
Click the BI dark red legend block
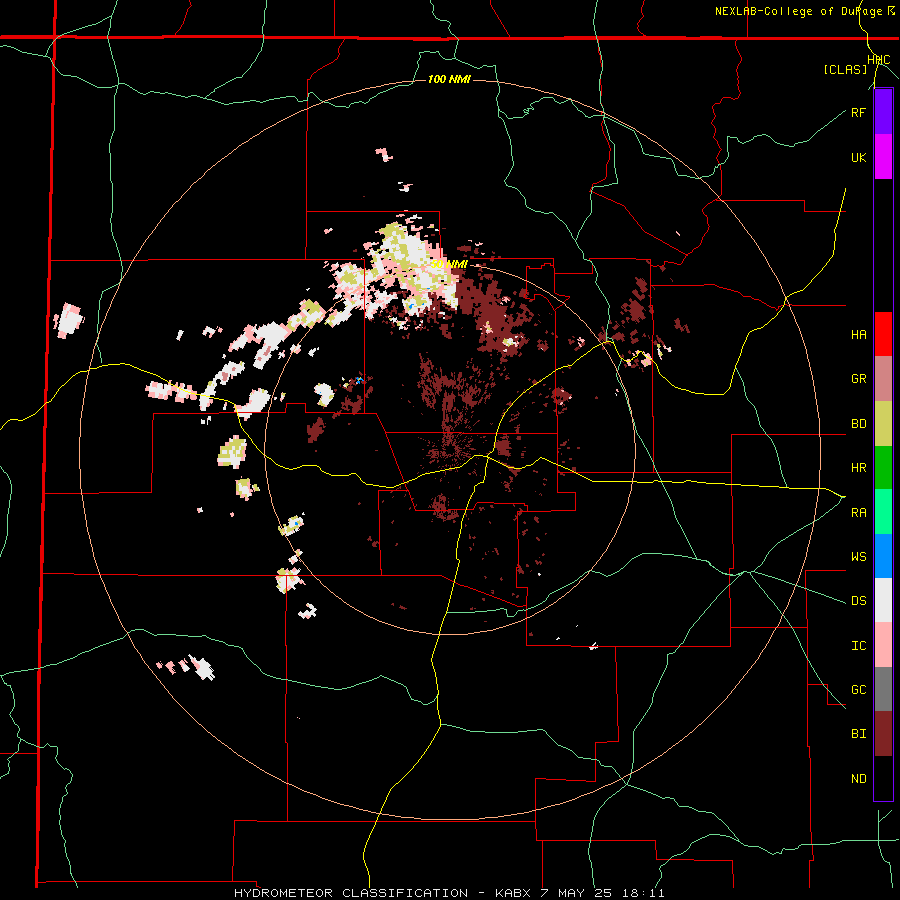(883, 734)
